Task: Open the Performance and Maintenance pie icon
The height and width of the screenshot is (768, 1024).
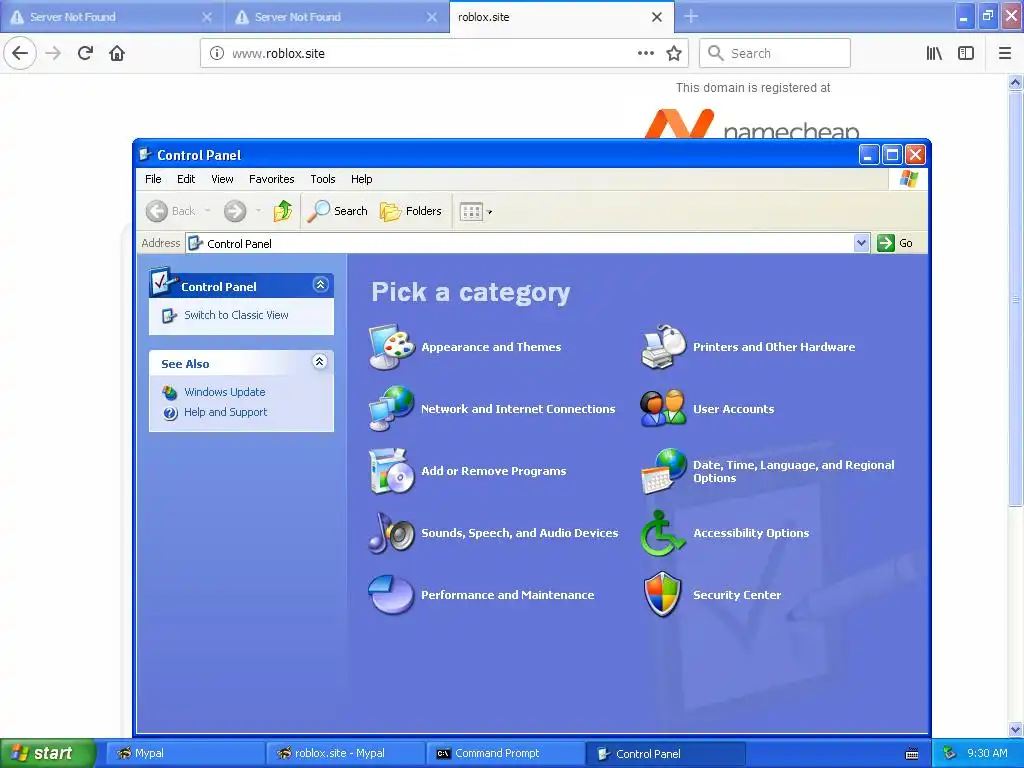Action: (x=391, y=595)
